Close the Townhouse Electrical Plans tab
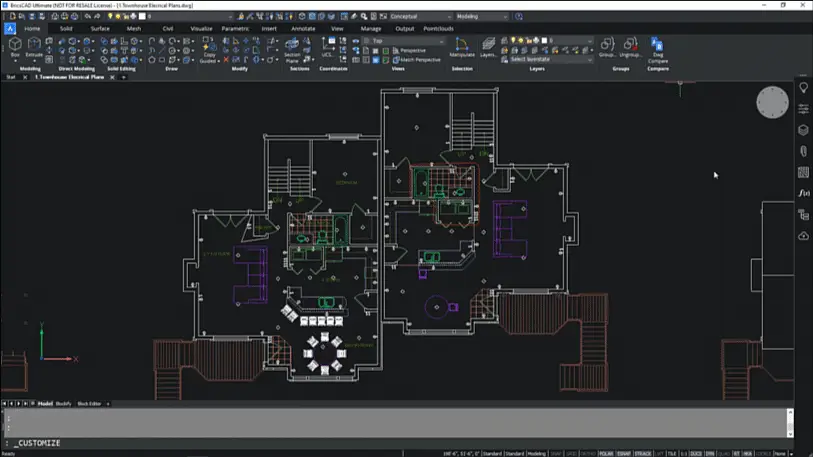The width and height of the screenshot is (813, 457). pyautogui.click(x=112, y=77)
